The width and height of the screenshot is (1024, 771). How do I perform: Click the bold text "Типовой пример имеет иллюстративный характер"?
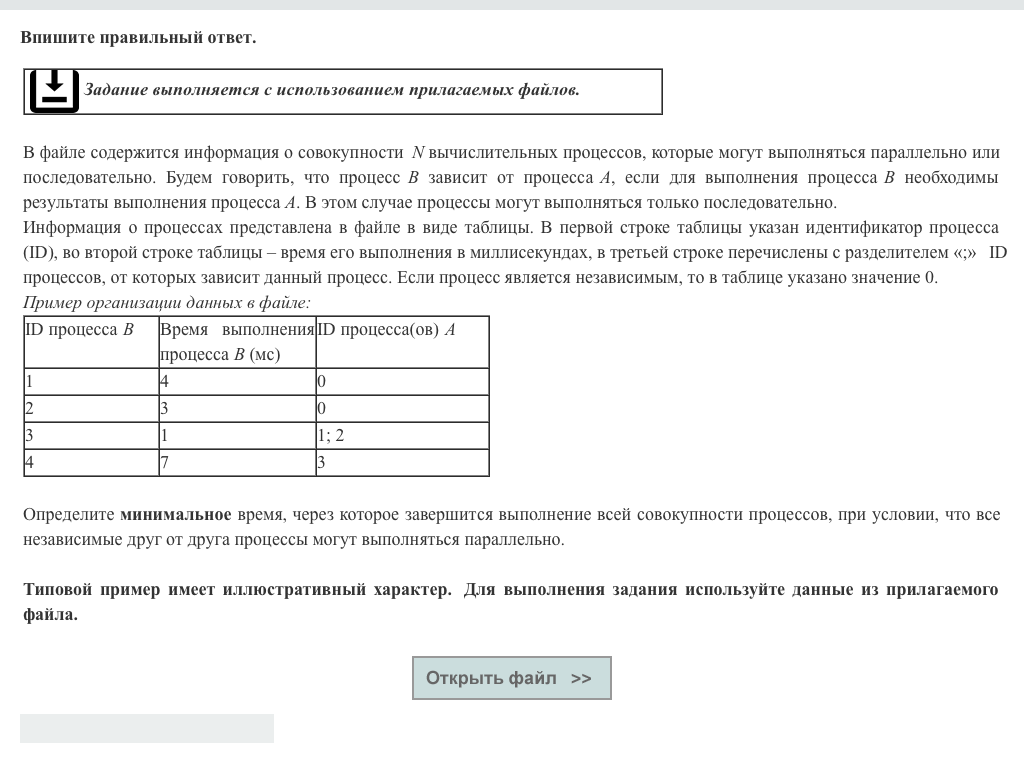tap(237, 589)
